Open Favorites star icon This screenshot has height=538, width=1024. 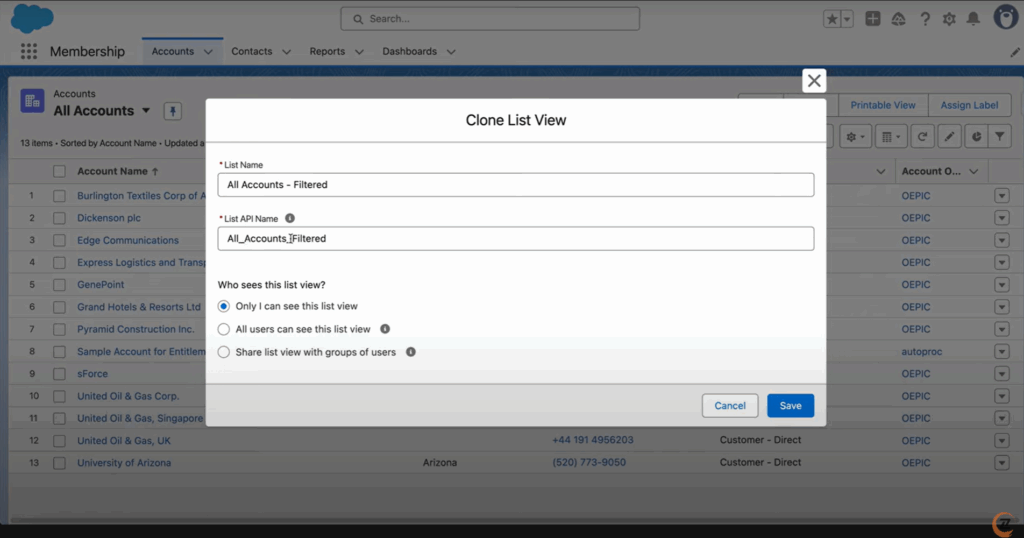pos(832,19)
